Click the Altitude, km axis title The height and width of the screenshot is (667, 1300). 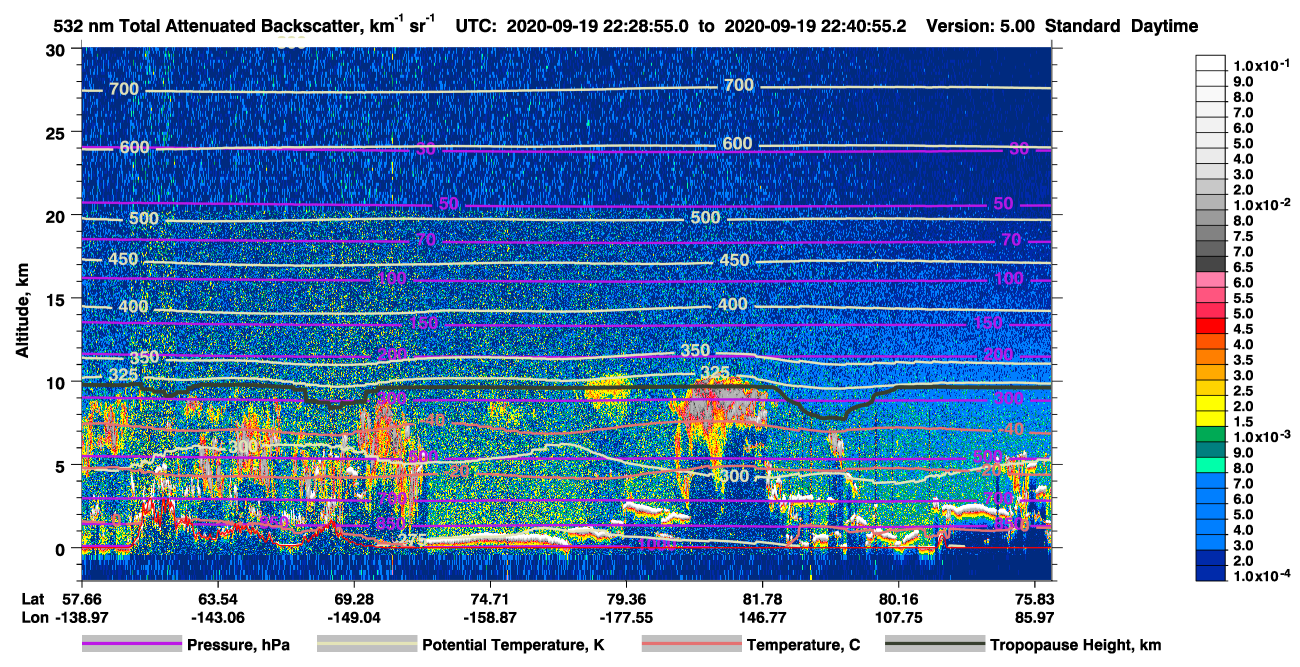[22, 313]
